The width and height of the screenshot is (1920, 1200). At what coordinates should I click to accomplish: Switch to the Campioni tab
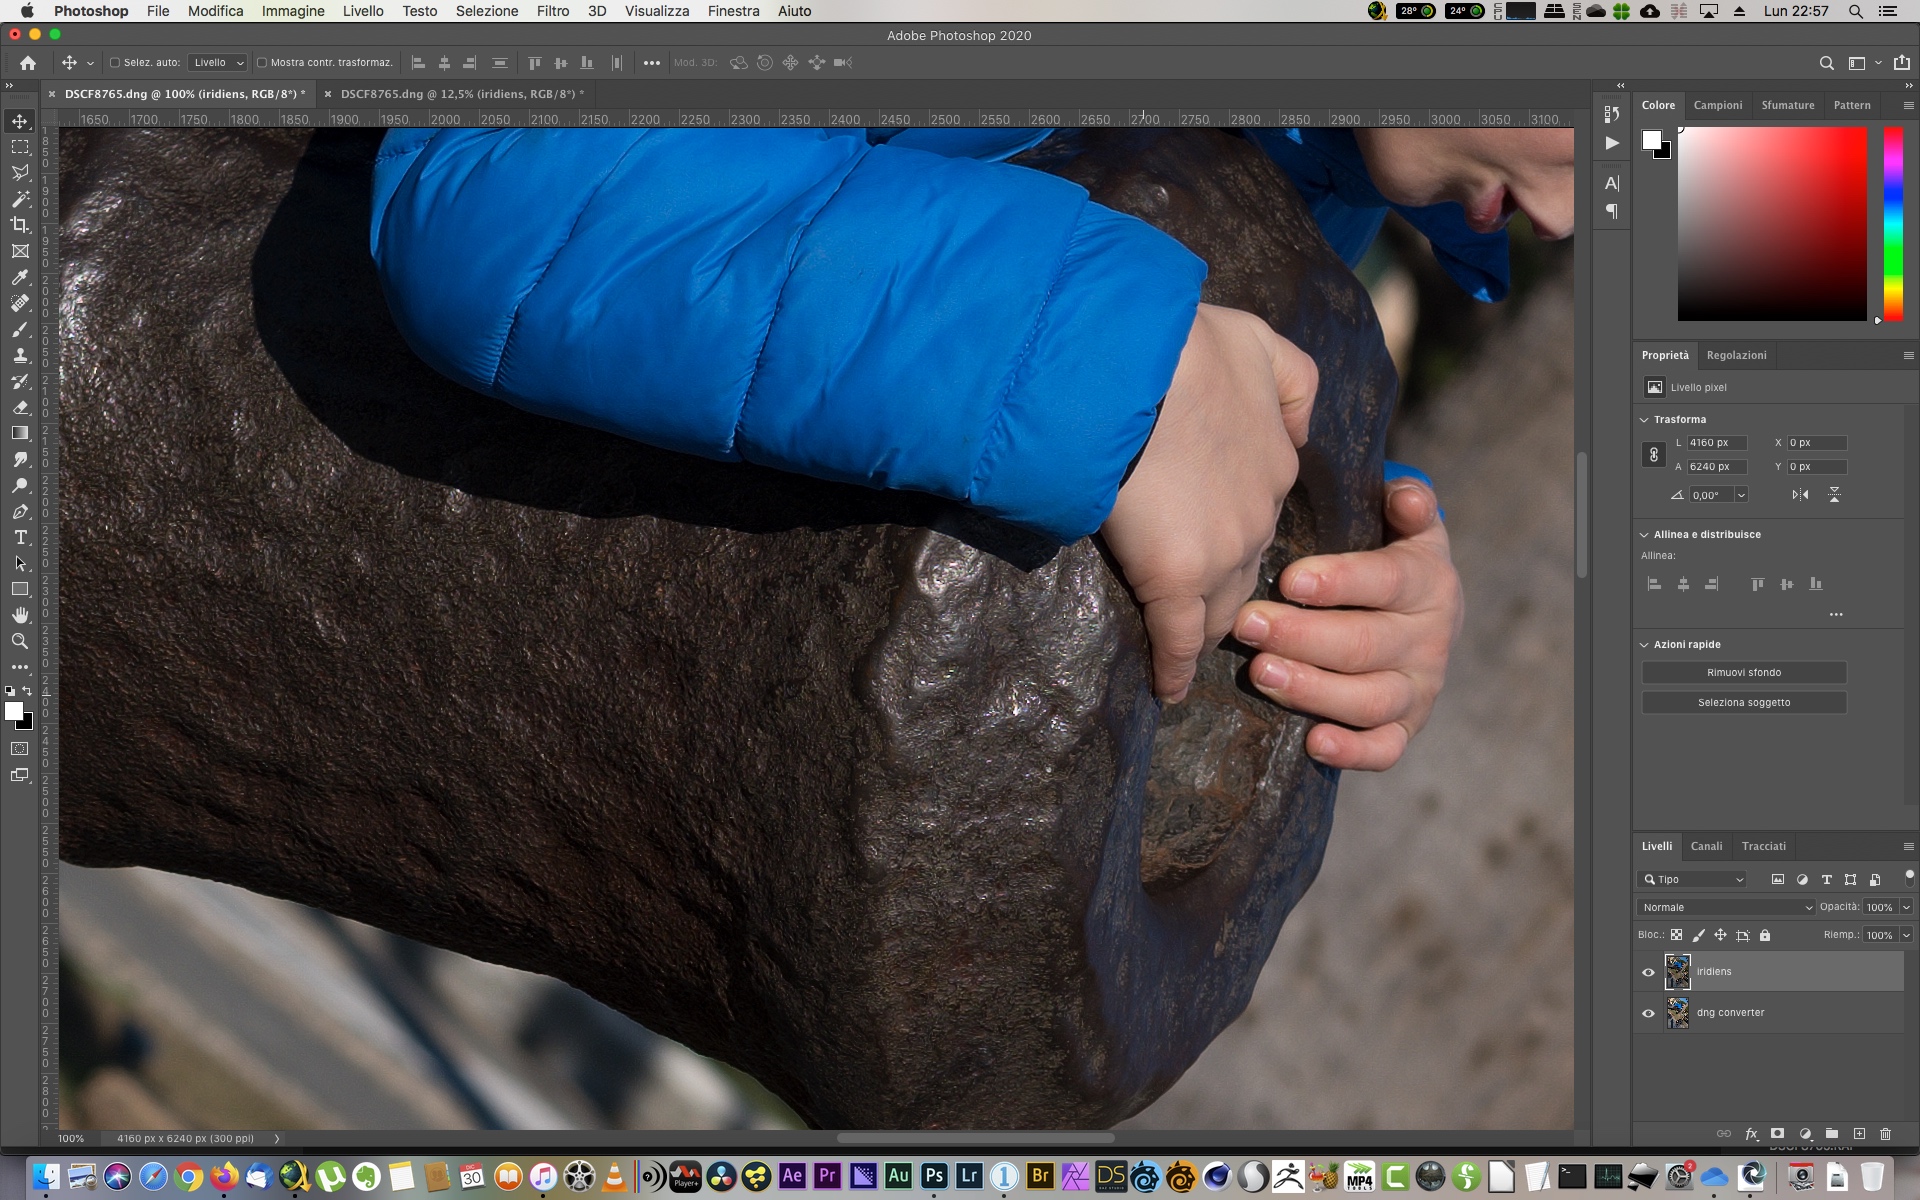pyautogui.click(x=1717, y=105)
